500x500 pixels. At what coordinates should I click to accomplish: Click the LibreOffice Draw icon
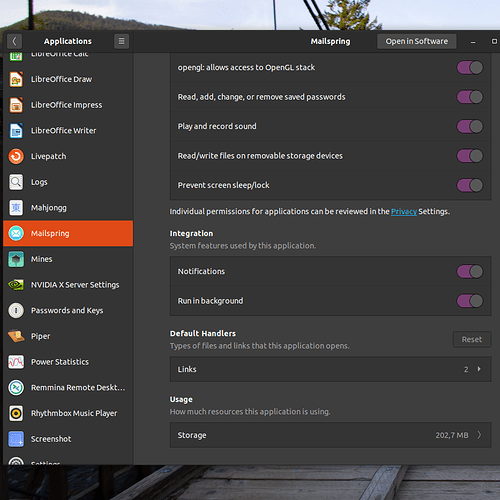16,79
